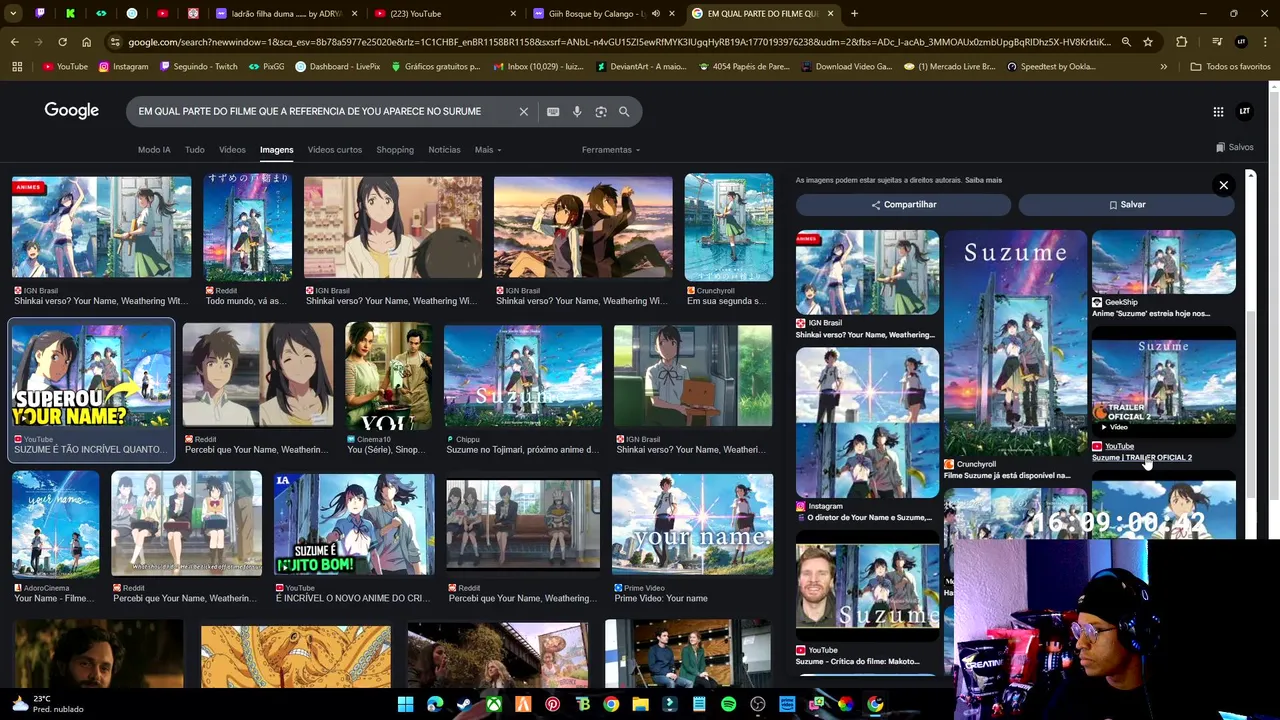Open Microsoft Edge from taskbar
The image size is (1280, 720).
[x=435, y=704]
